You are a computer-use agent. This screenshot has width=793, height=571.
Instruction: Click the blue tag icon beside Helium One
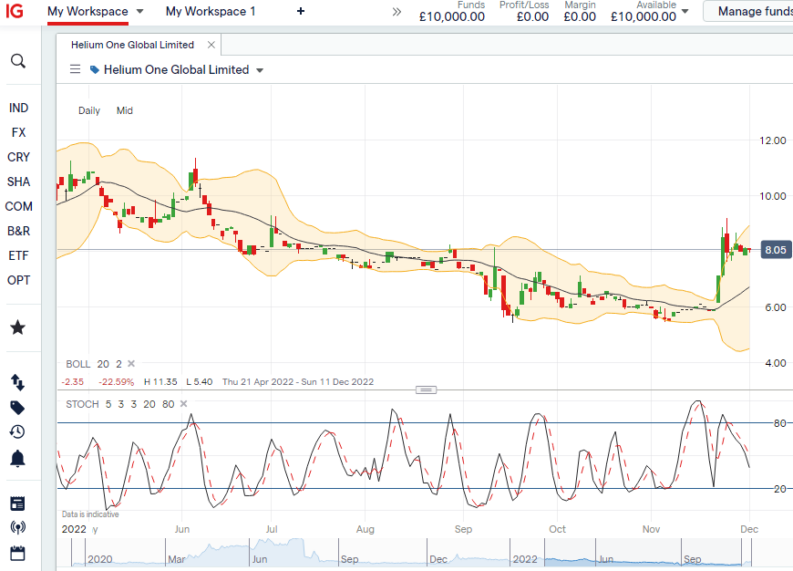94,70
